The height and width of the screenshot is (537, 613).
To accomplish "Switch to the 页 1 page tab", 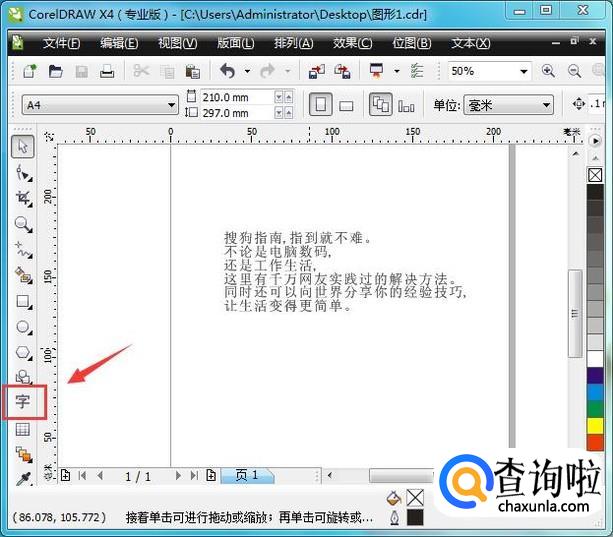I will click(247, 475).
